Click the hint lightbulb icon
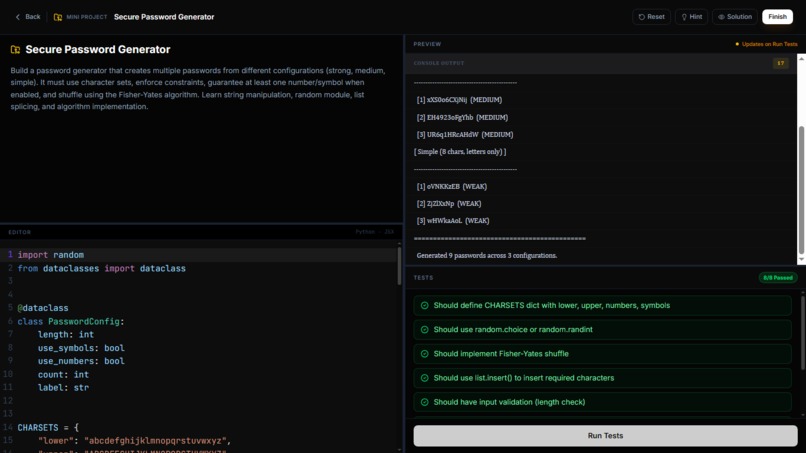The image size is (806, 453). click(684, 17)
